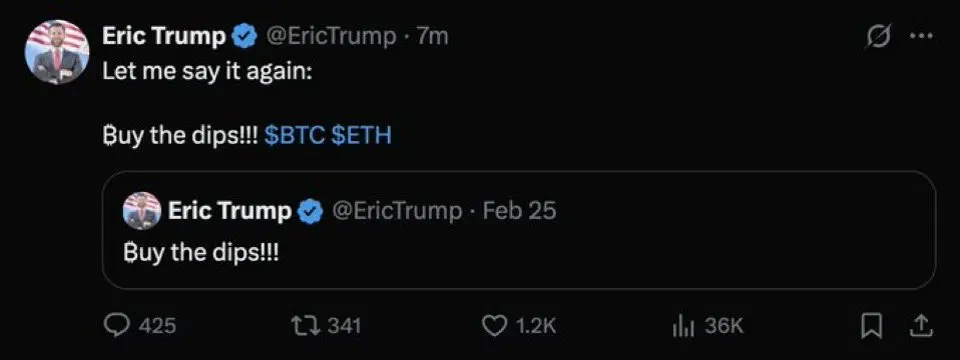960x360 pixels.
Task: Click the blue verified badge beside the top Eric Trump name
Action: 244,37
